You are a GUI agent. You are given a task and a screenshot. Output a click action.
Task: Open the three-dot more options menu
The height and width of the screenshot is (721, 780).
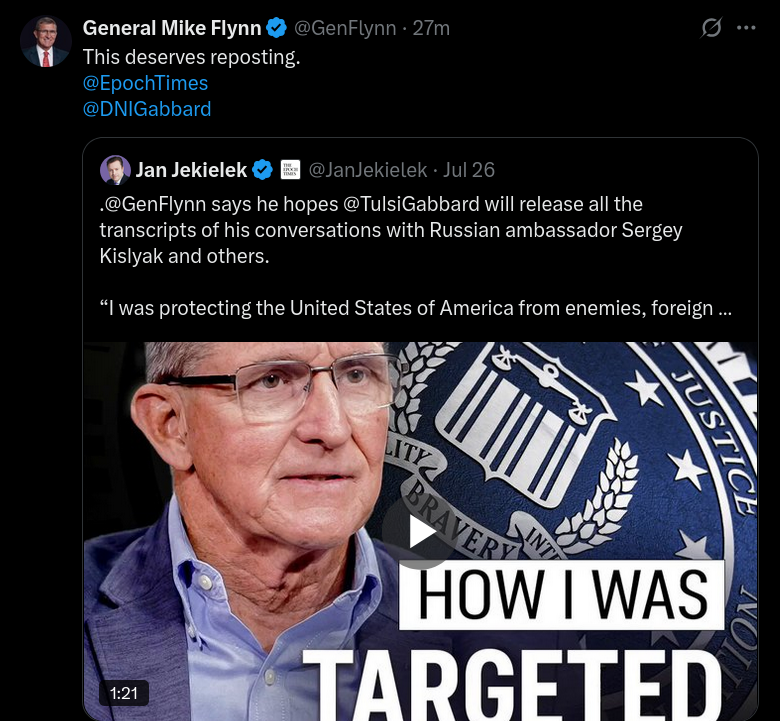tap(746, 28)
